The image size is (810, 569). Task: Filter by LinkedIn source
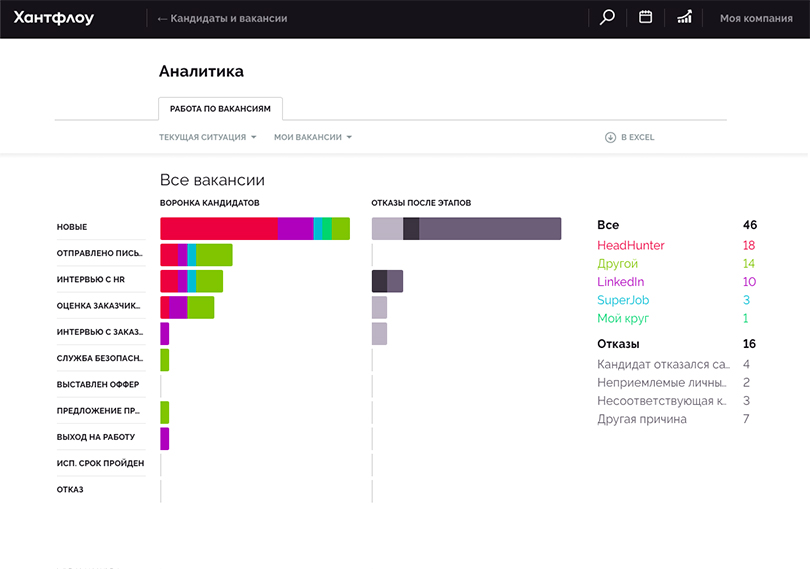click(620, 282)
